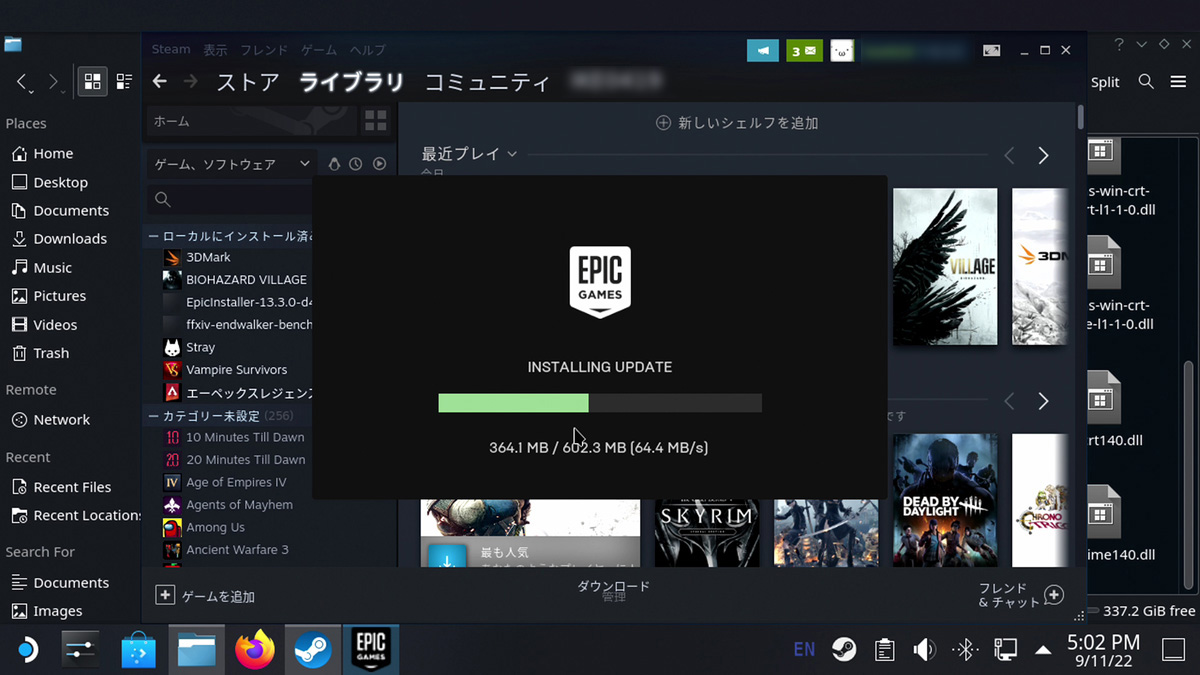This screenshot has height=675, width=1200.
Task: Click ゲームを追加 button
Action: [206, 596]
